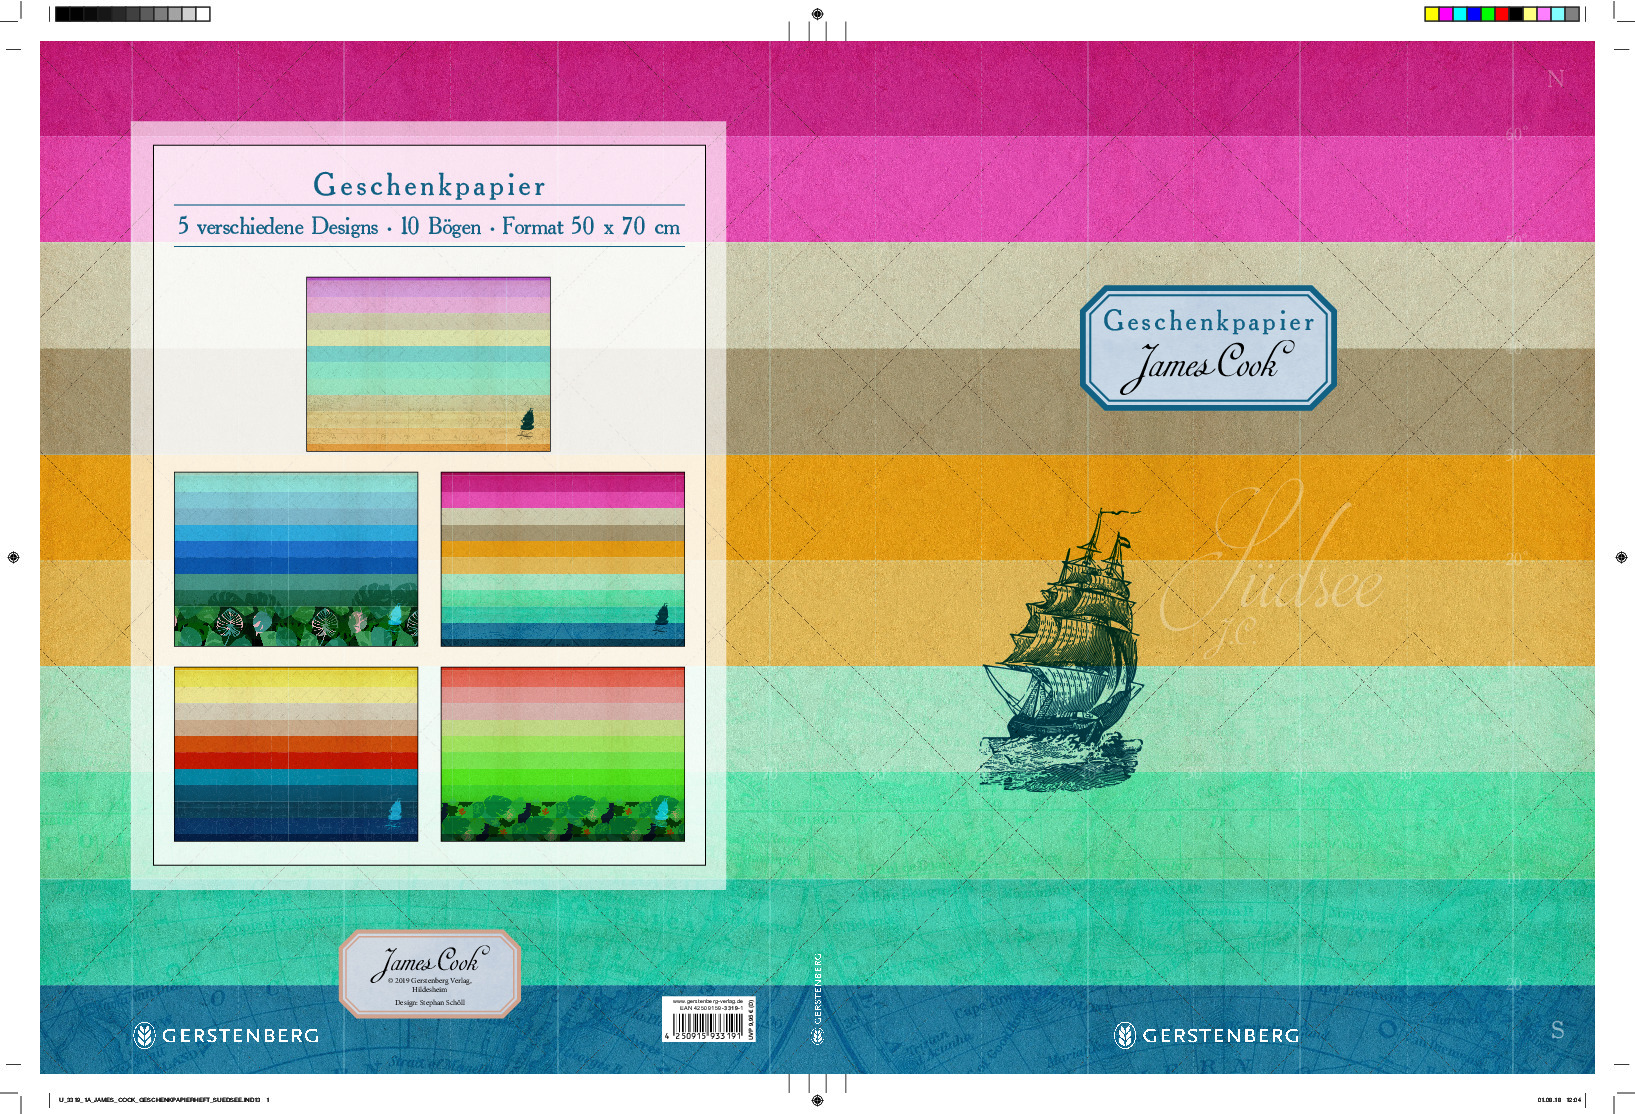
Task: Click the 'Geschenkpapier' text in front cover label
Action: [x=1208, y=321]
